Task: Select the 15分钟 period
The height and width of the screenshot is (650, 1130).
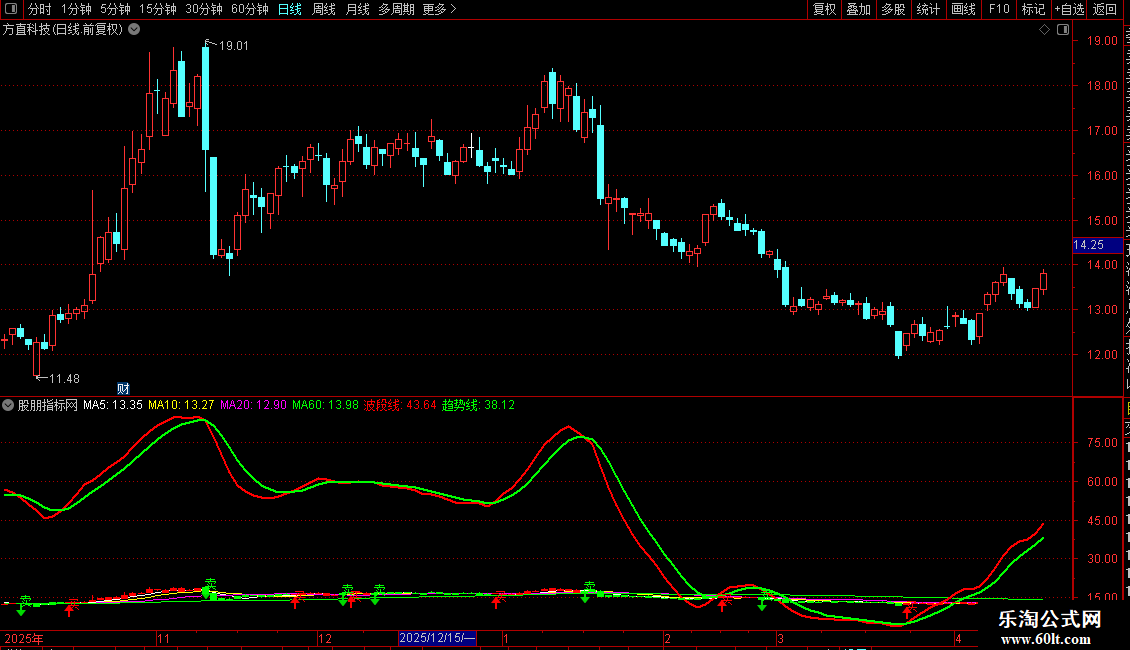Action: coord(158,9)
